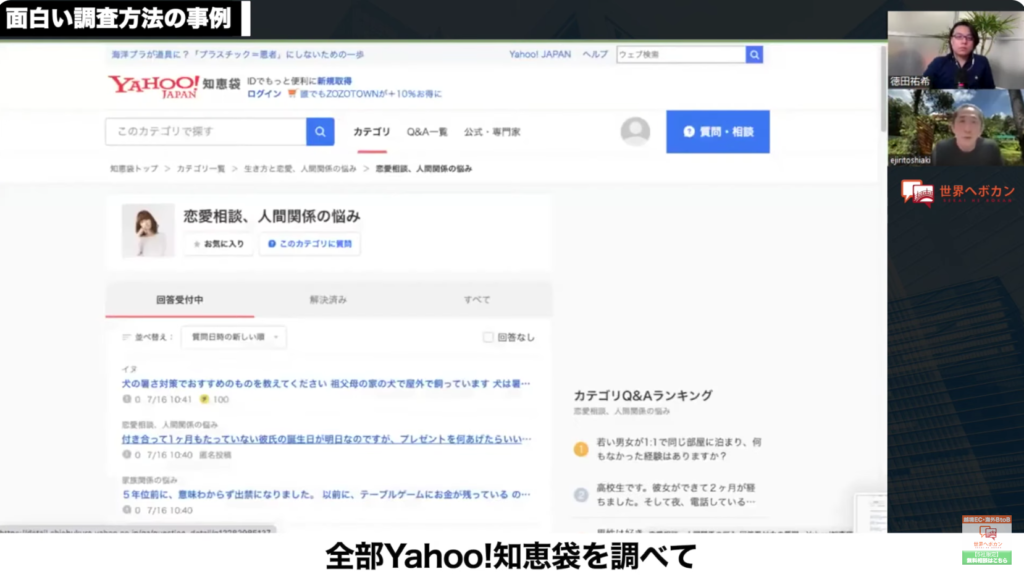The width and height of the screenshot is (1024, 582).
Task: Click the Yahoo! JAPAN 知恵袋 logo
Action: (174, 86)
